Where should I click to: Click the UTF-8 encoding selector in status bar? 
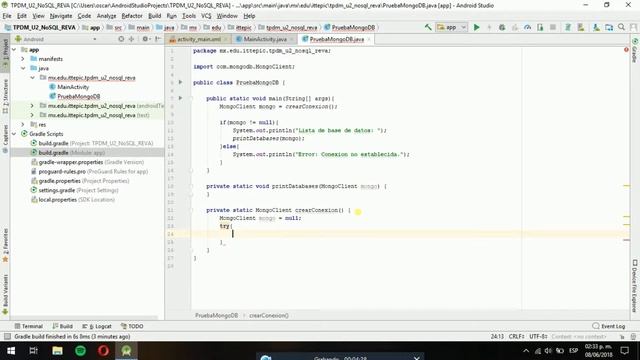click(538, 336)
